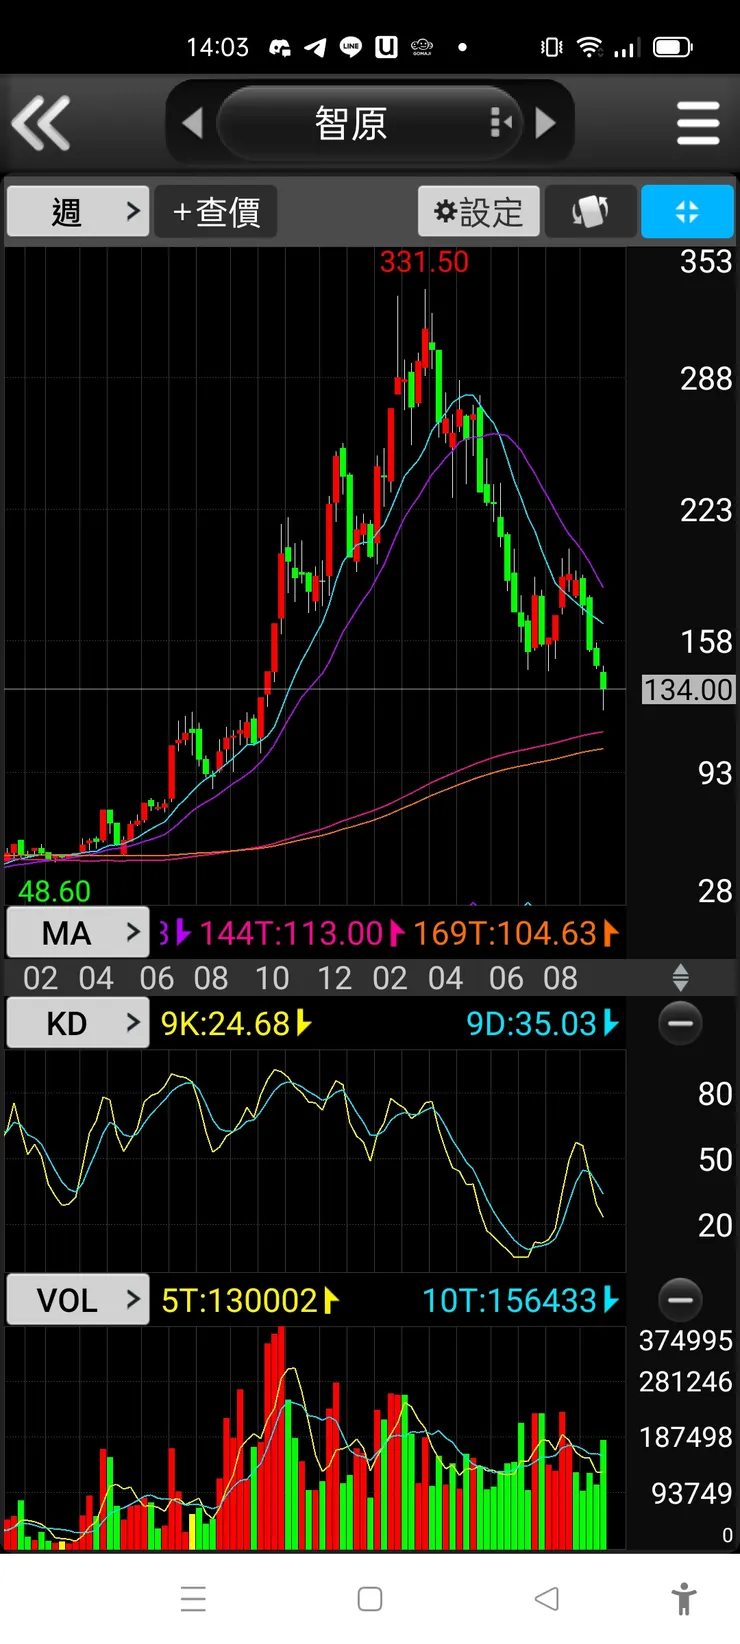
Task: Tap the accessibility figure icon
Action: [684, 1598]
